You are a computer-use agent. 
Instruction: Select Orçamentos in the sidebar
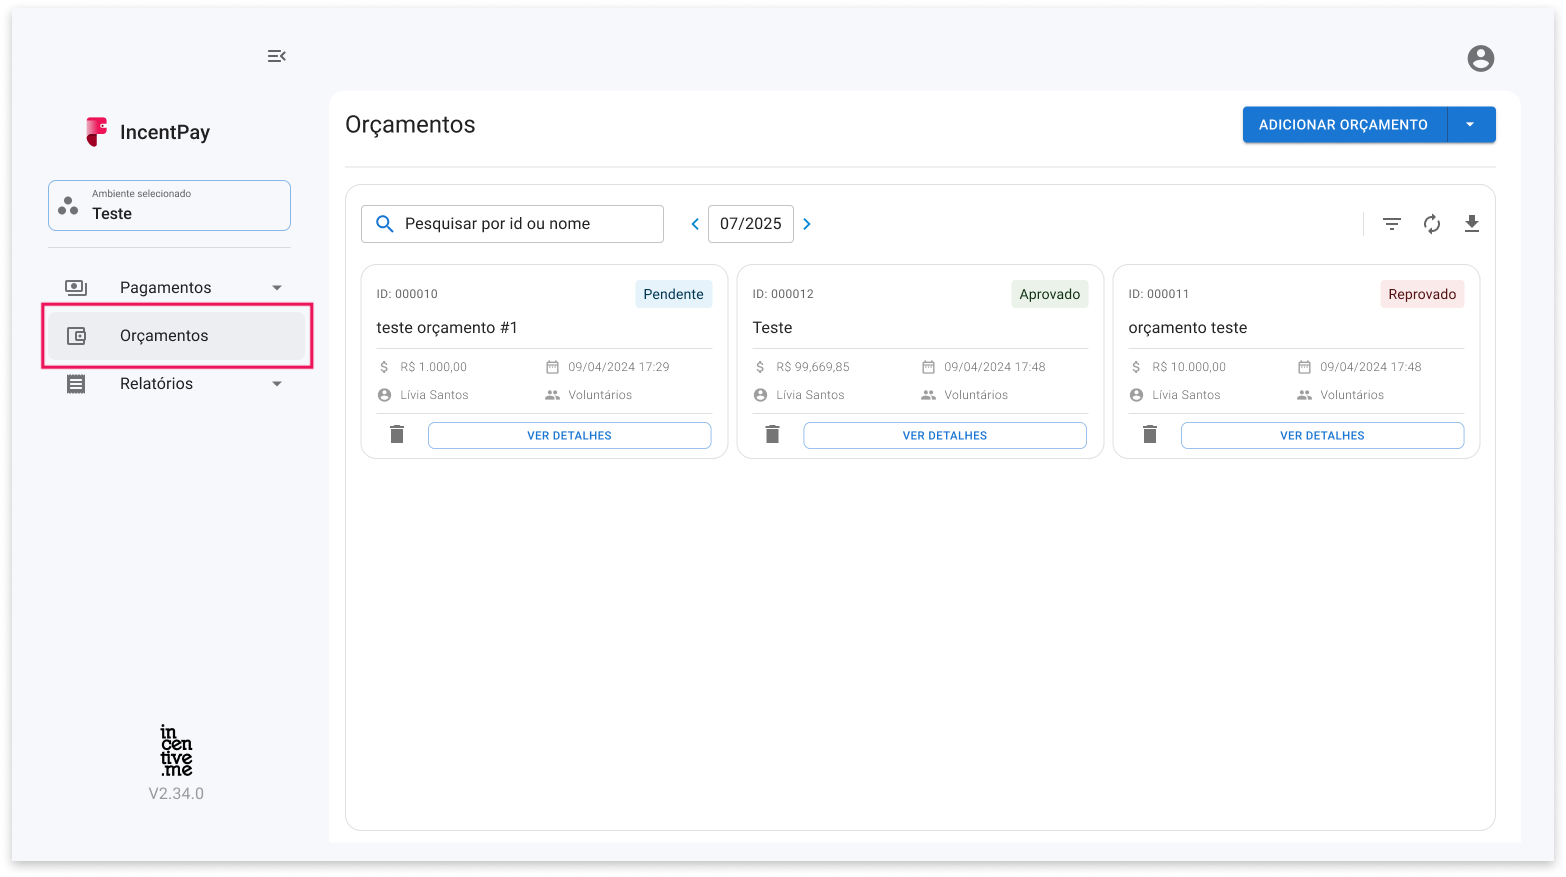[x=177, y=336]
